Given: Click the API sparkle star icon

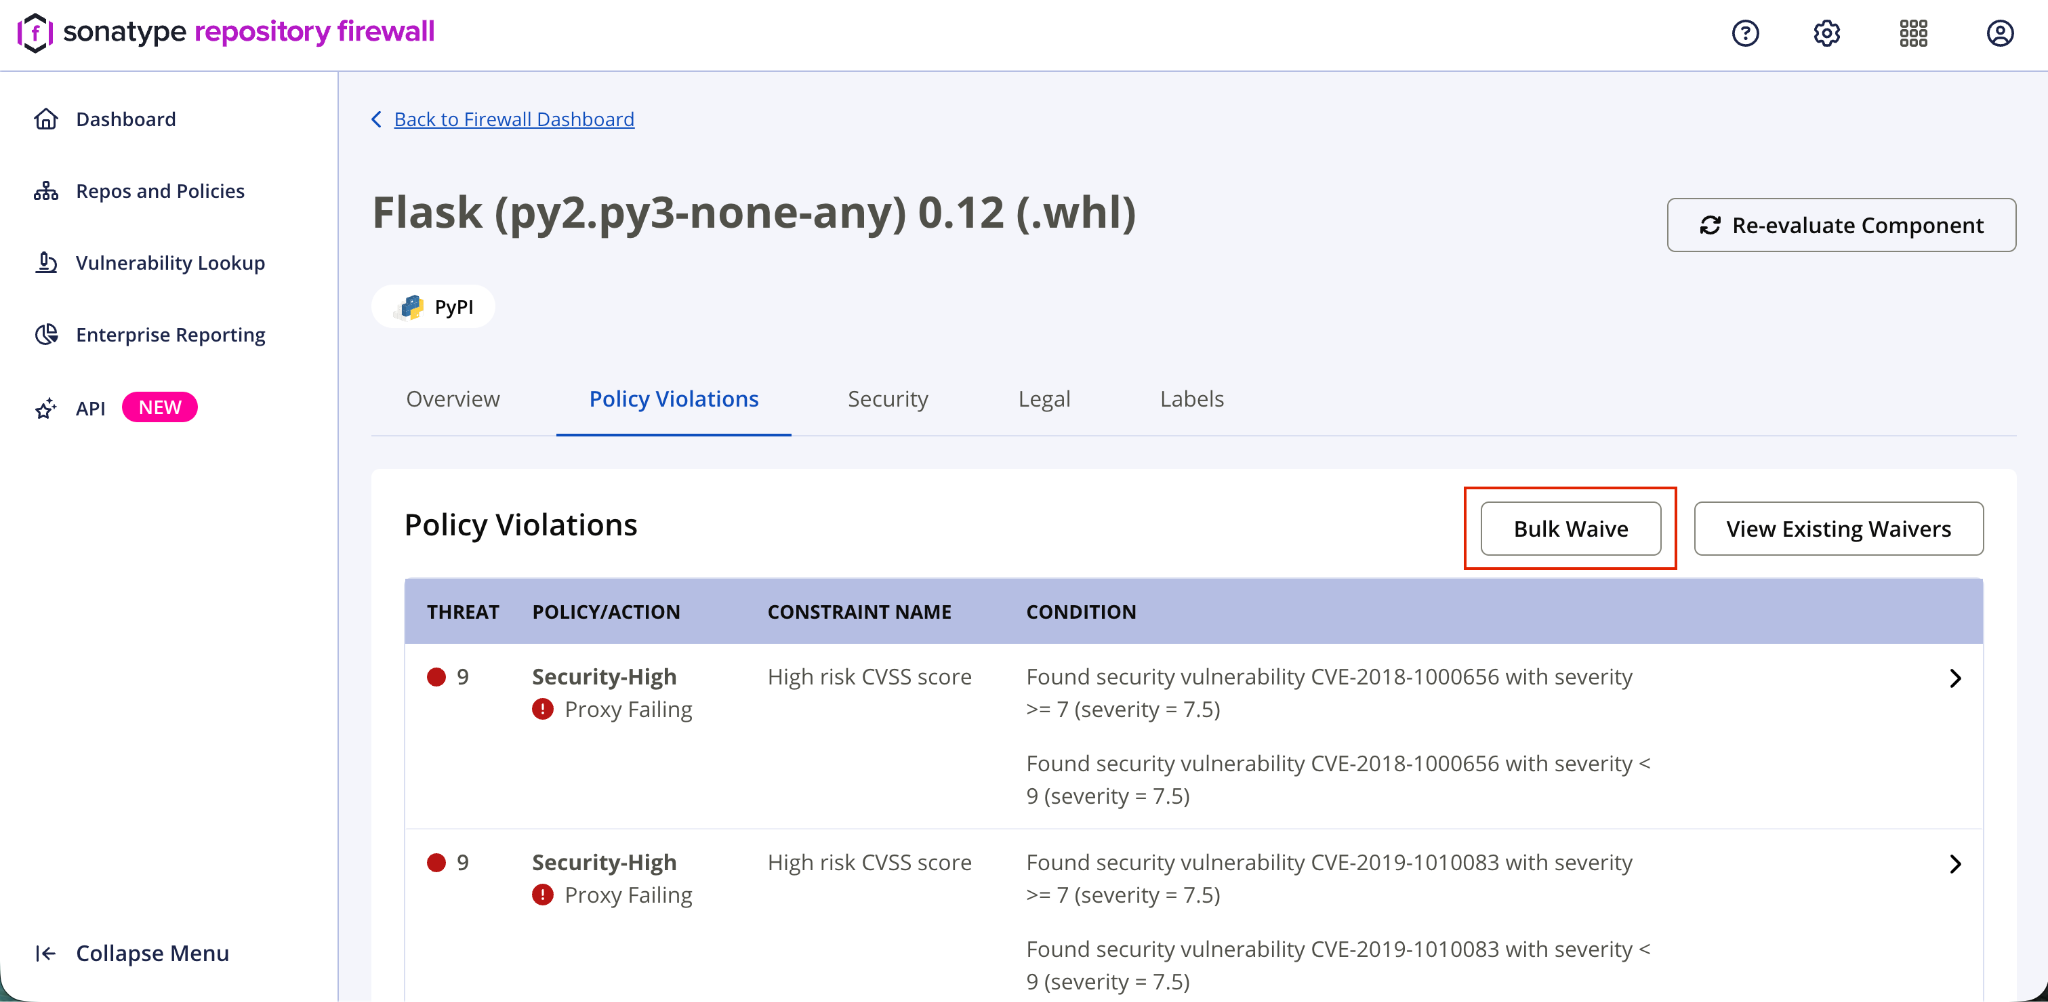Looking at the screenshot, I should tap(46, 408).
